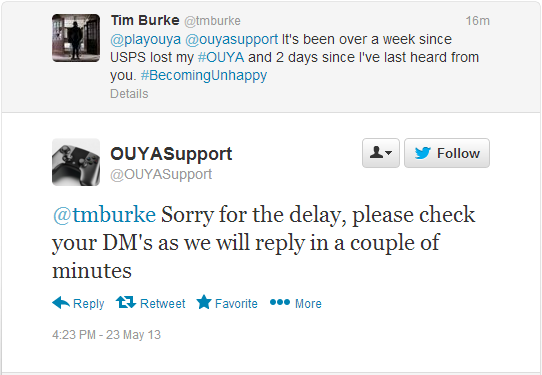
Task: Open the @playouya mention link
Action: 146,39
